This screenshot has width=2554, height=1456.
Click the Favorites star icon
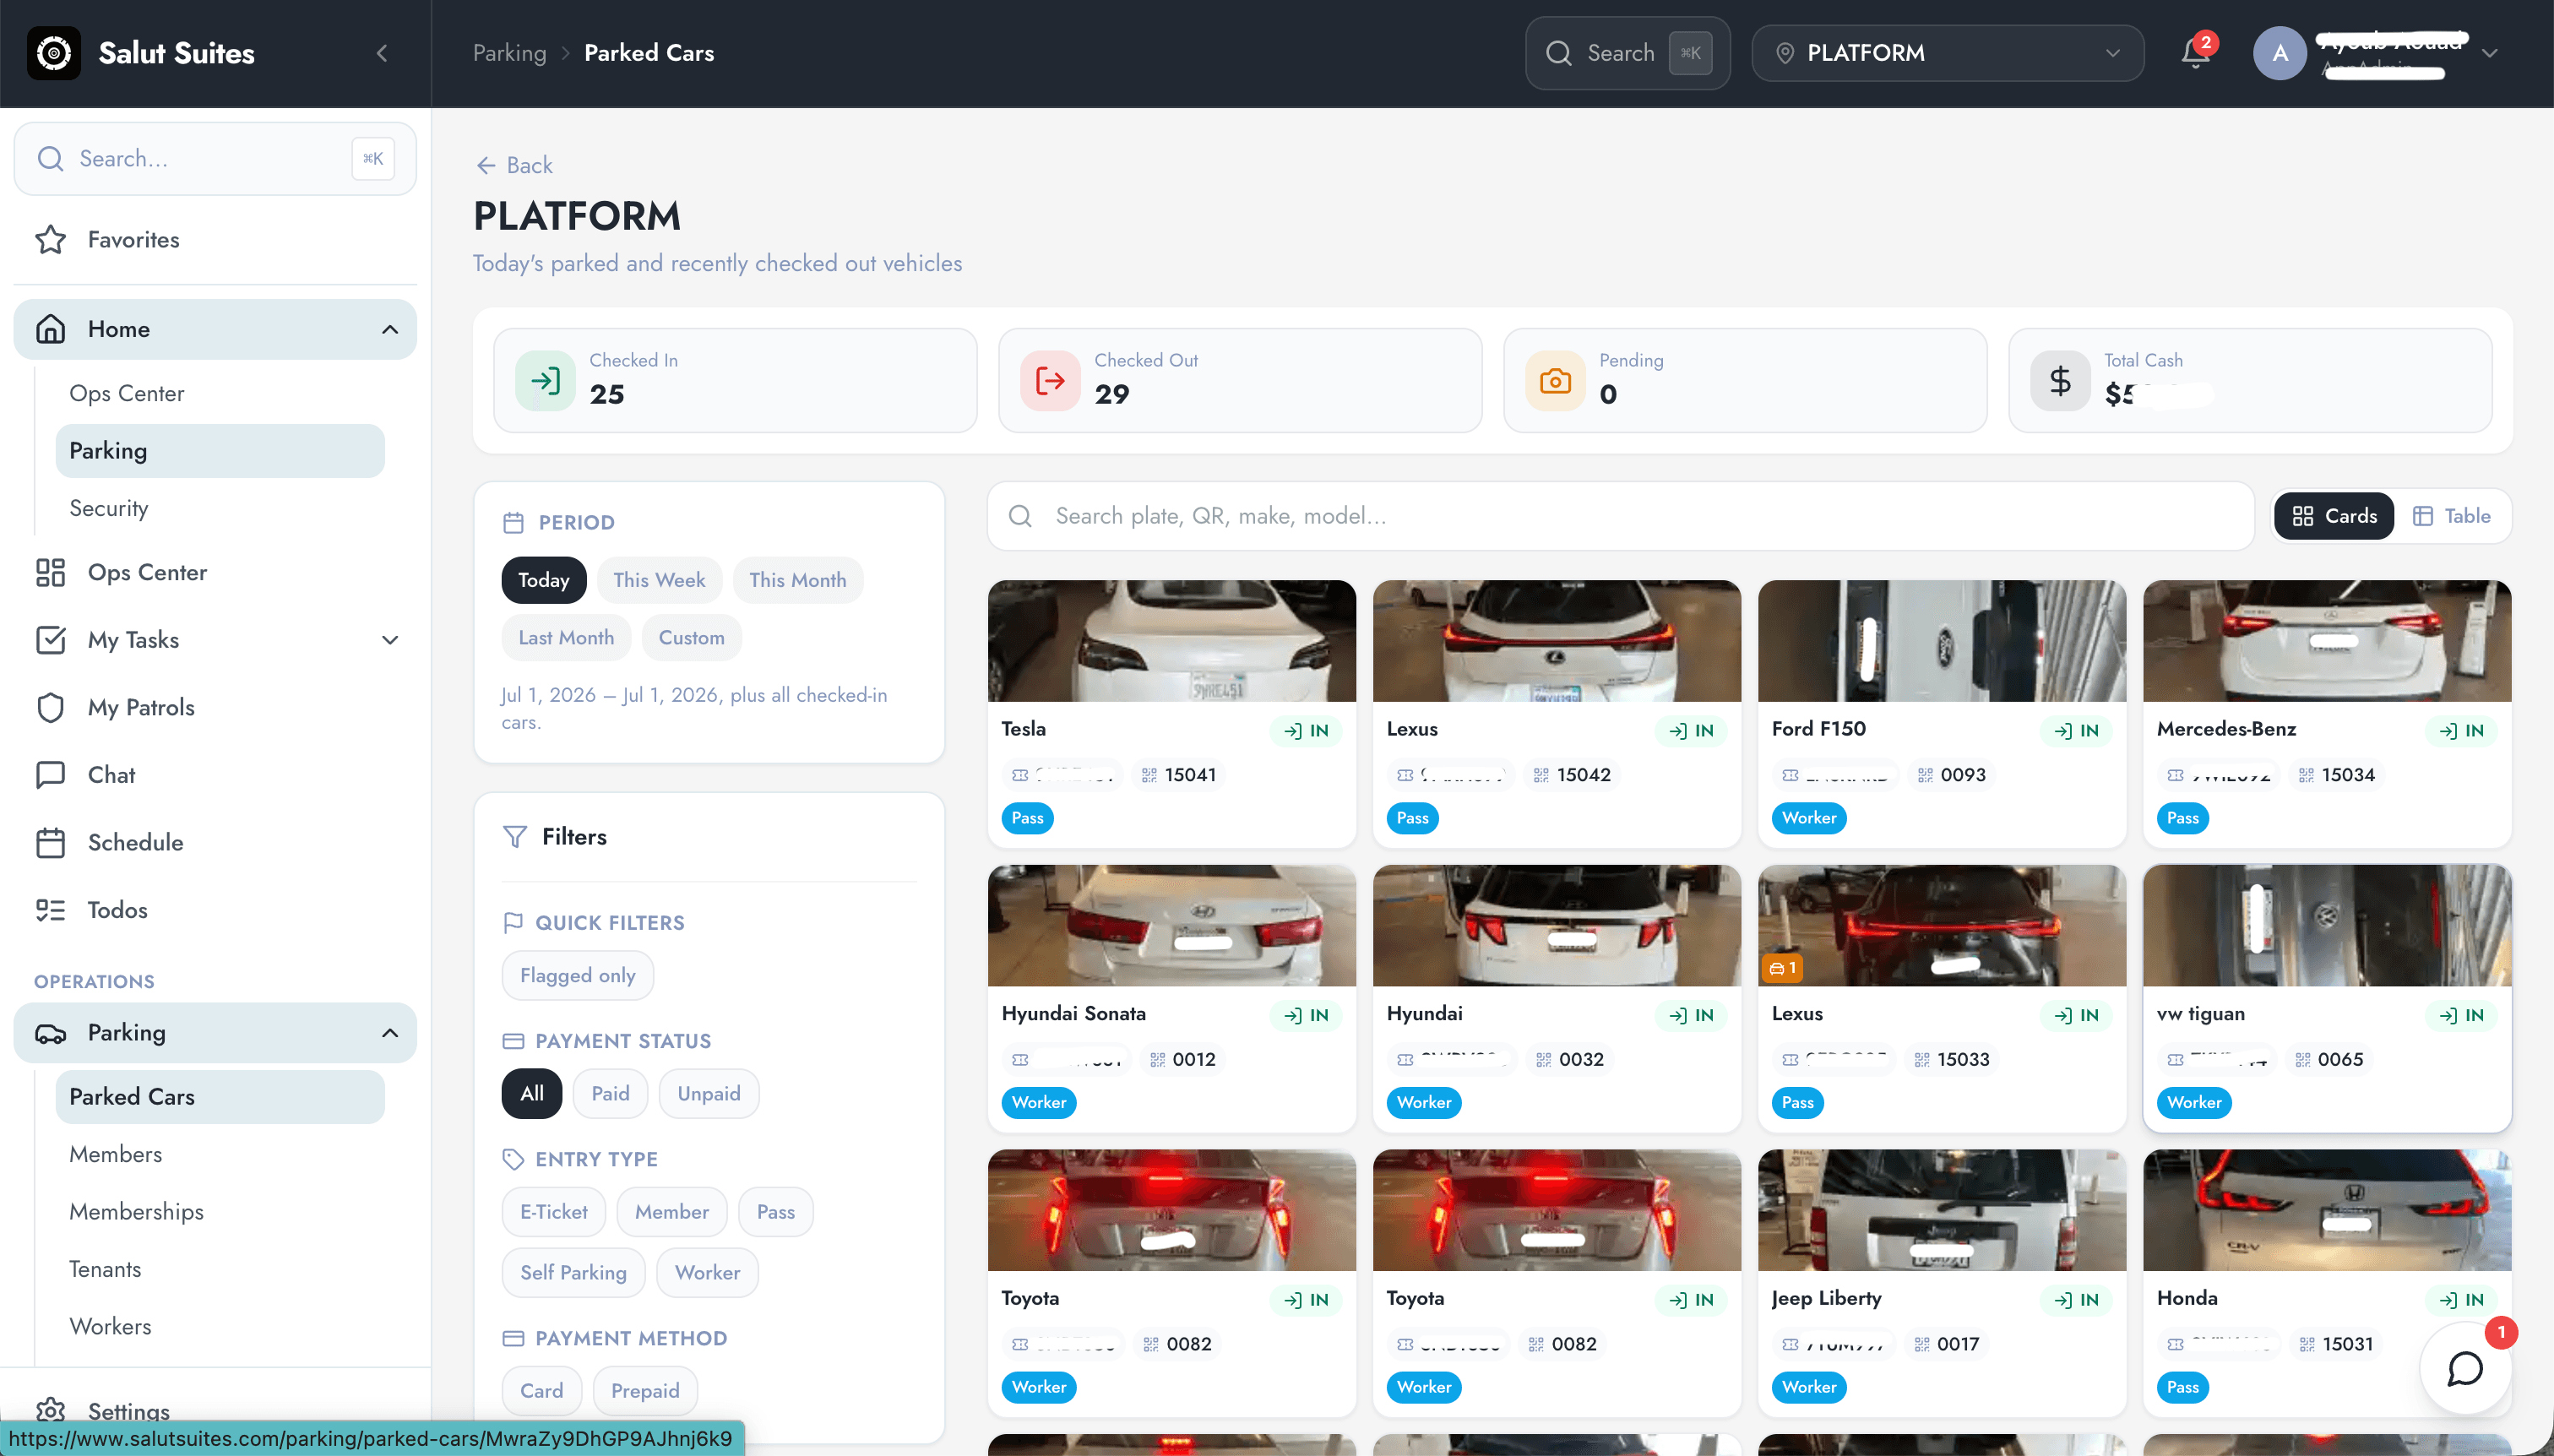click(51, 240)
